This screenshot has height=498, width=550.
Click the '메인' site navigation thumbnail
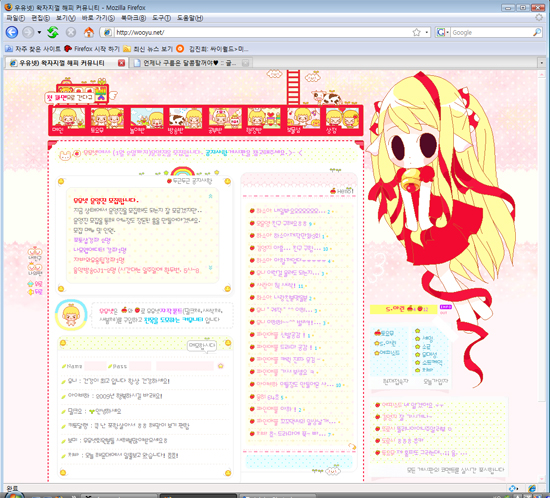(68, 120)
